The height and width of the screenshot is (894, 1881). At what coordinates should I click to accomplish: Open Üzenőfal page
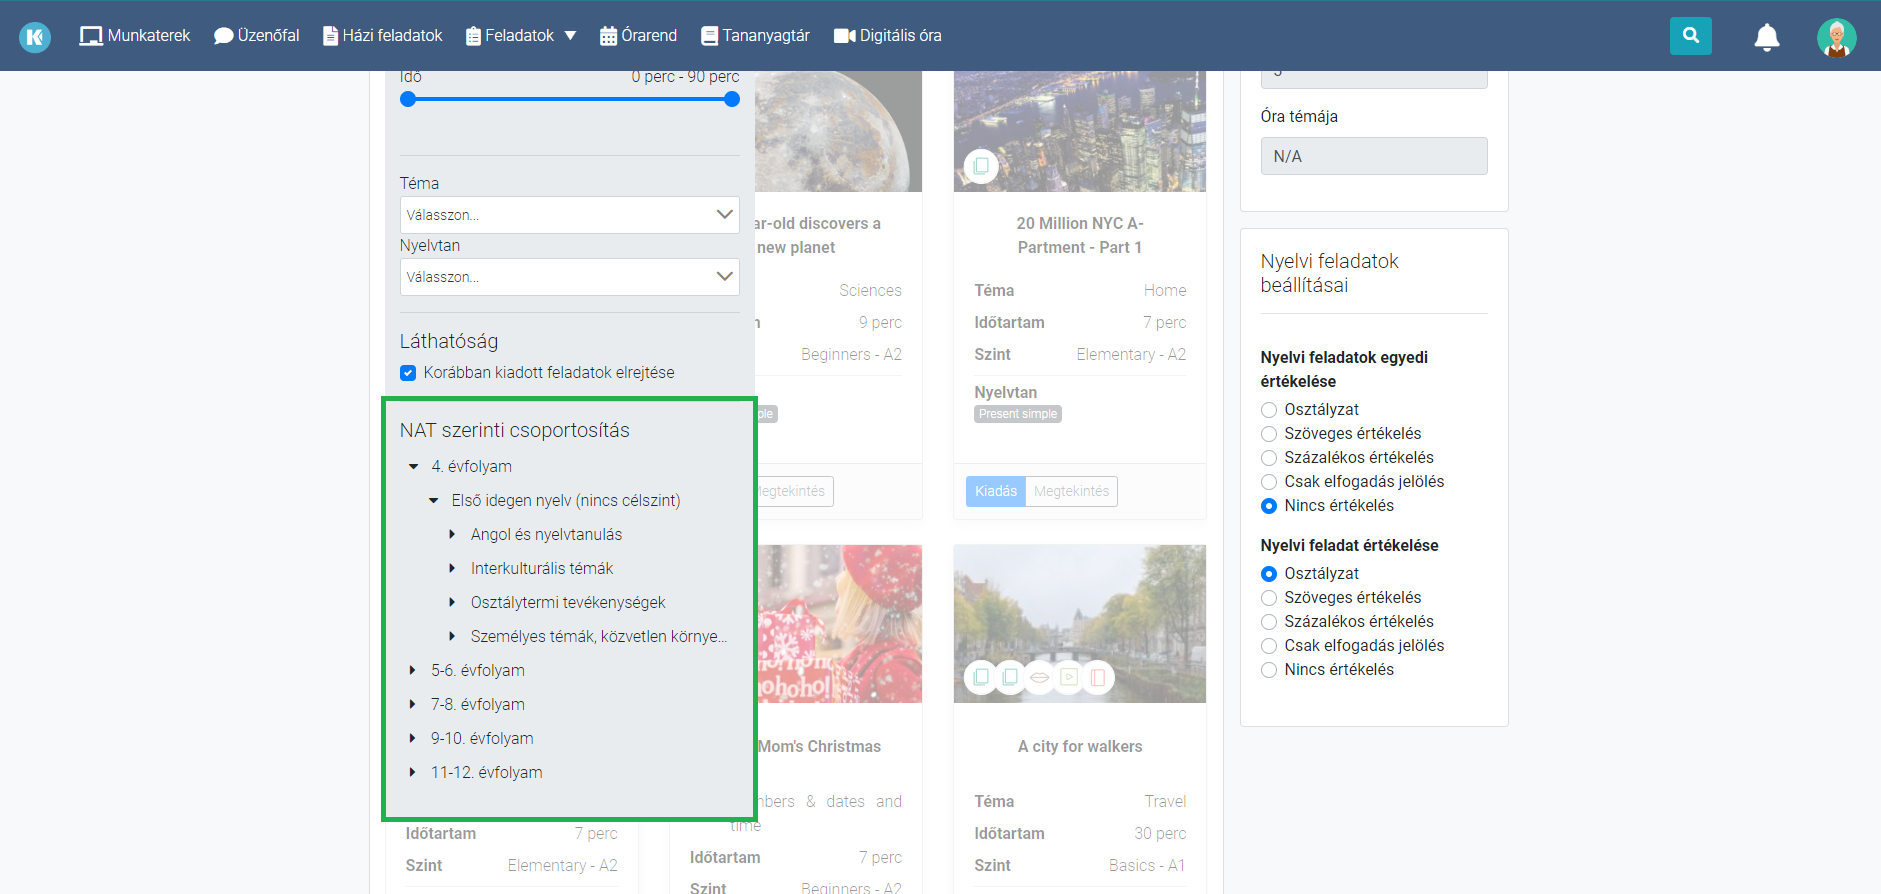pos(257,36)
